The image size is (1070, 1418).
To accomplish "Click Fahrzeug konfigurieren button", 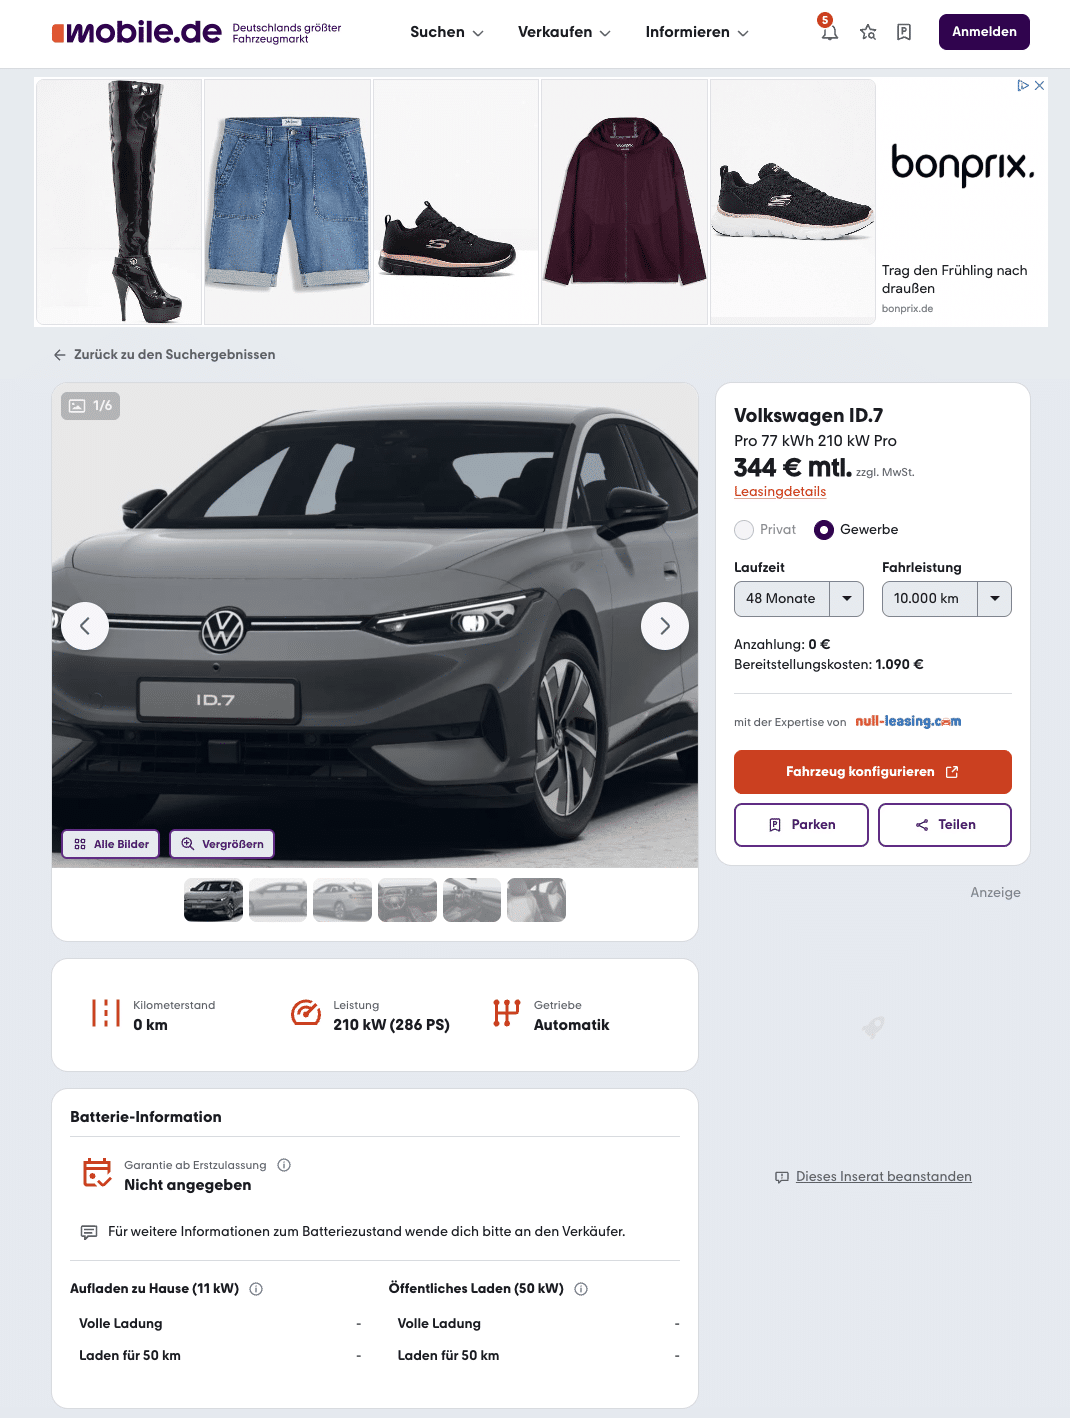I will [873, 772].
